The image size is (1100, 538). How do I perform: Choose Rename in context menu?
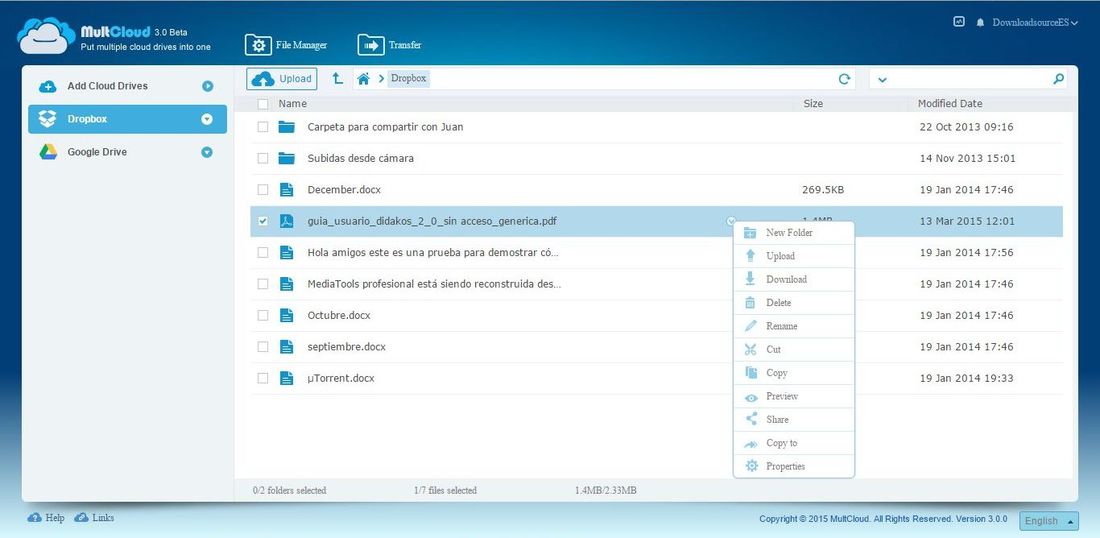coord(793,326)
